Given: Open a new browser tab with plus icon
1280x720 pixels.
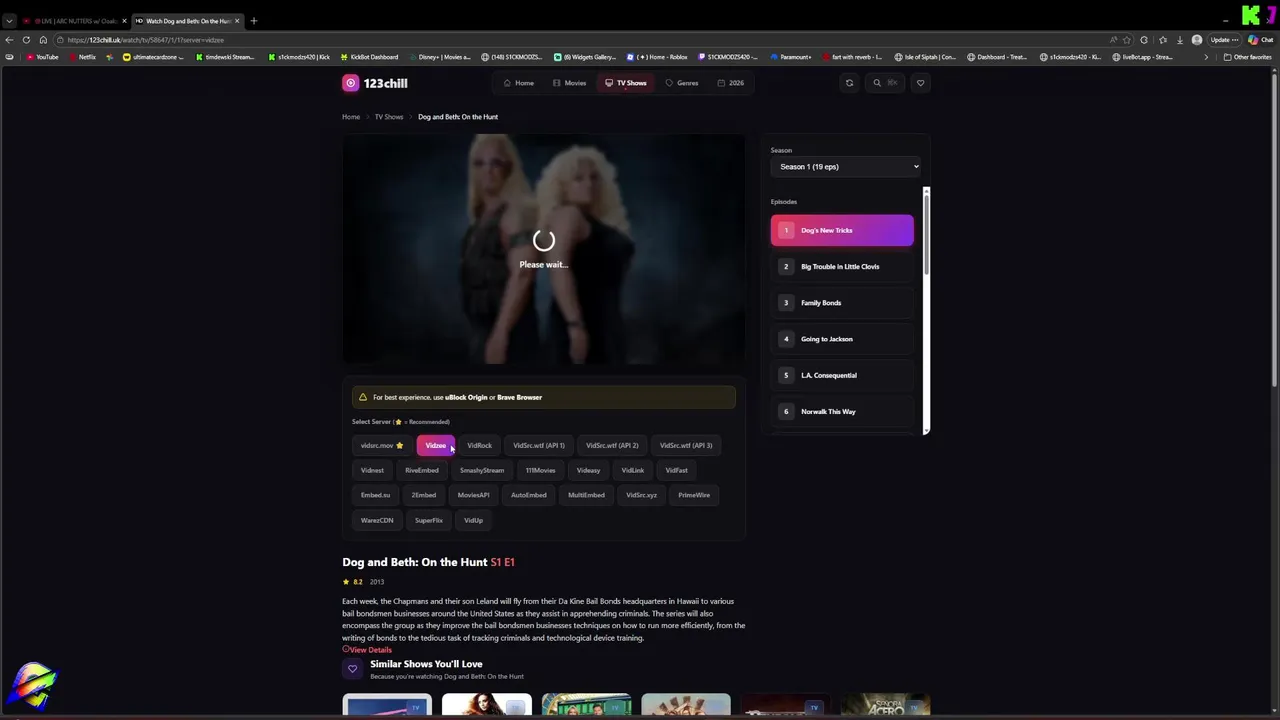Looking at the screenshot, I should pos(254,21).
